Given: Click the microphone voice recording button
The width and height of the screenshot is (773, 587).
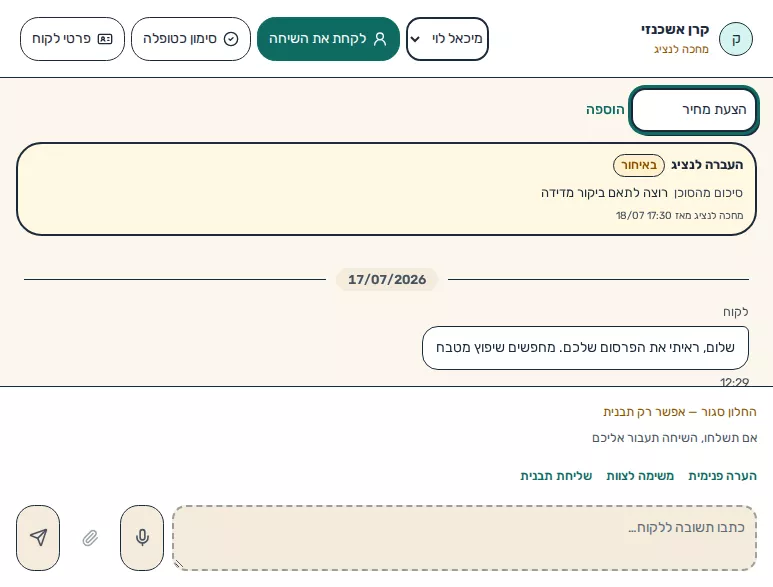Looking at the screenshot, I should [142, 538].
